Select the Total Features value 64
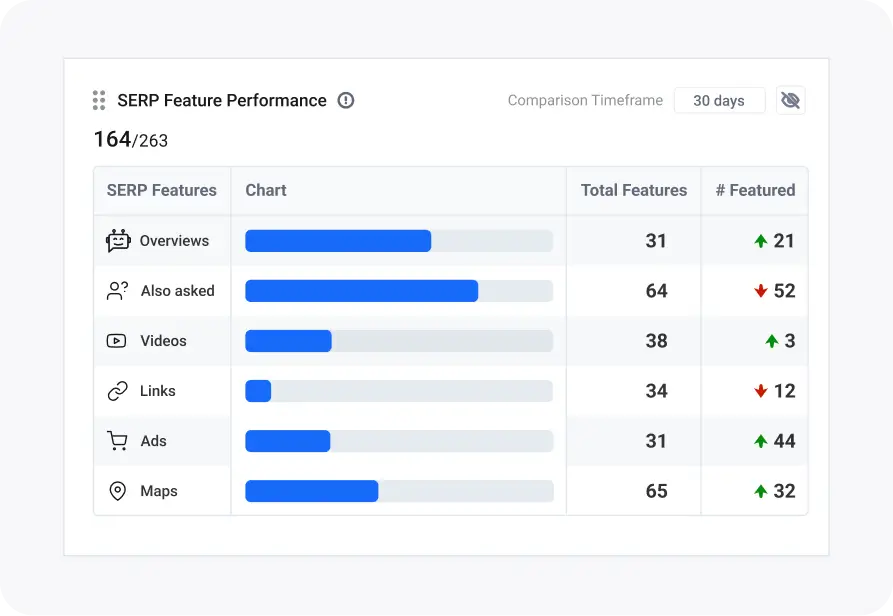 658,290
